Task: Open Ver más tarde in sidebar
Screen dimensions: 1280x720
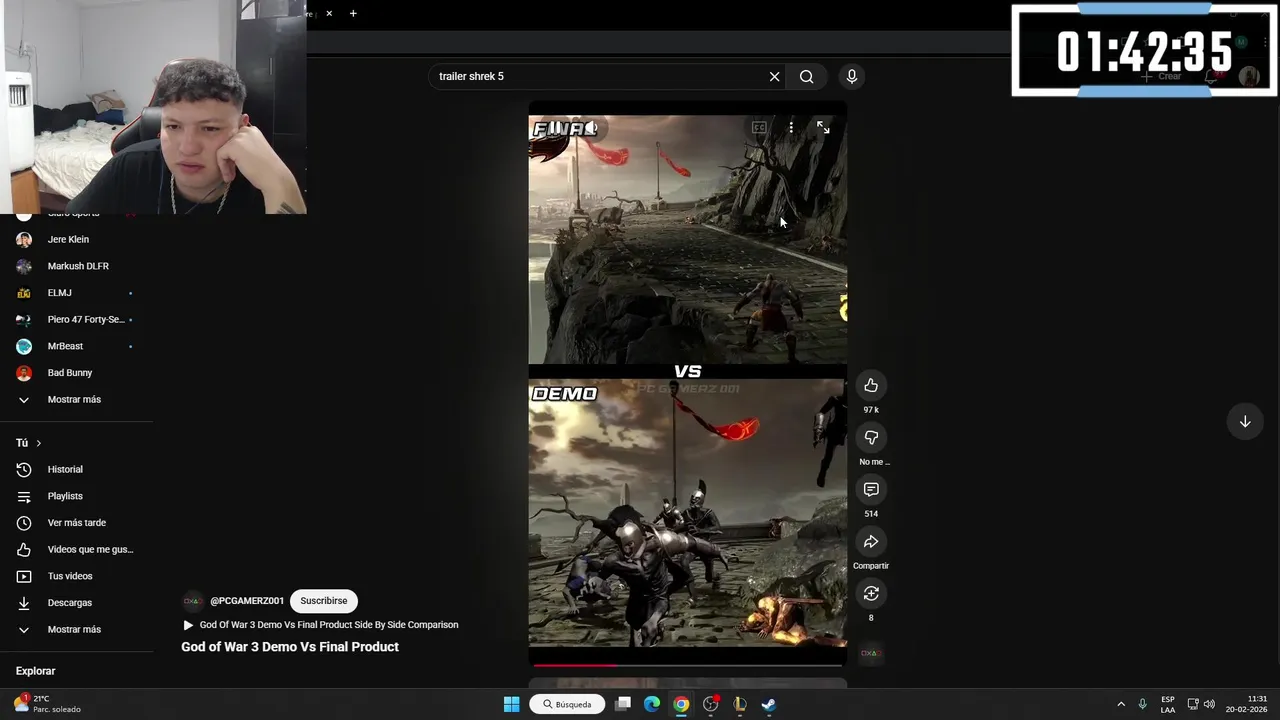Action: (77, 523)
